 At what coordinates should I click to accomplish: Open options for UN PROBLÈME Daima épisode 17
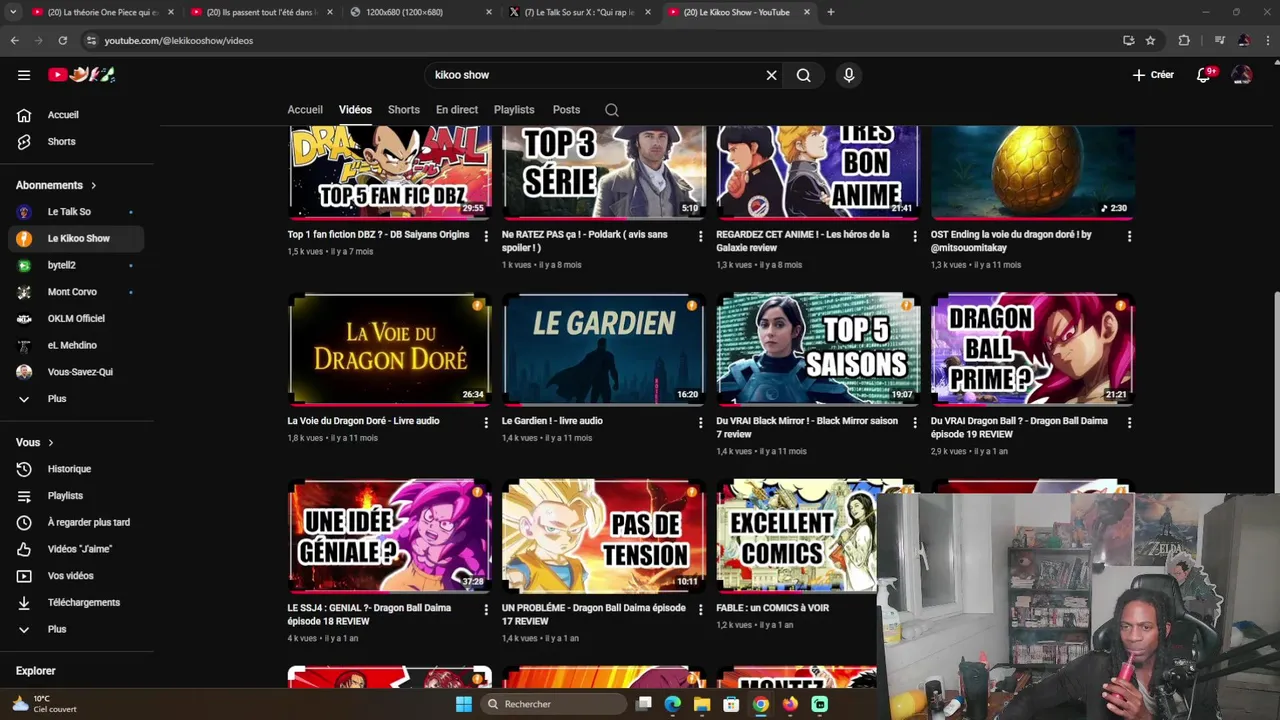pyautogui.click(x=700, y=609)
